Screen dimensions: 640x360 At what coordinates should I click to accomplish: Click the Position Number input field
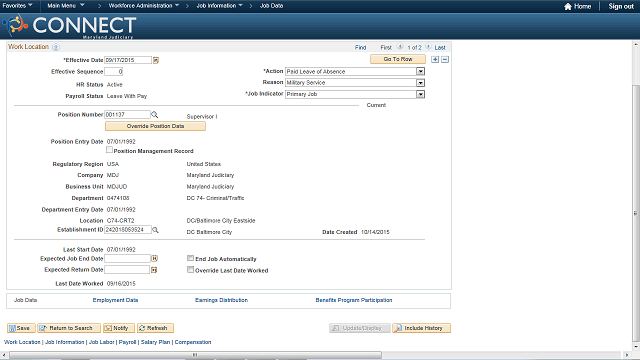coord(128,115)
